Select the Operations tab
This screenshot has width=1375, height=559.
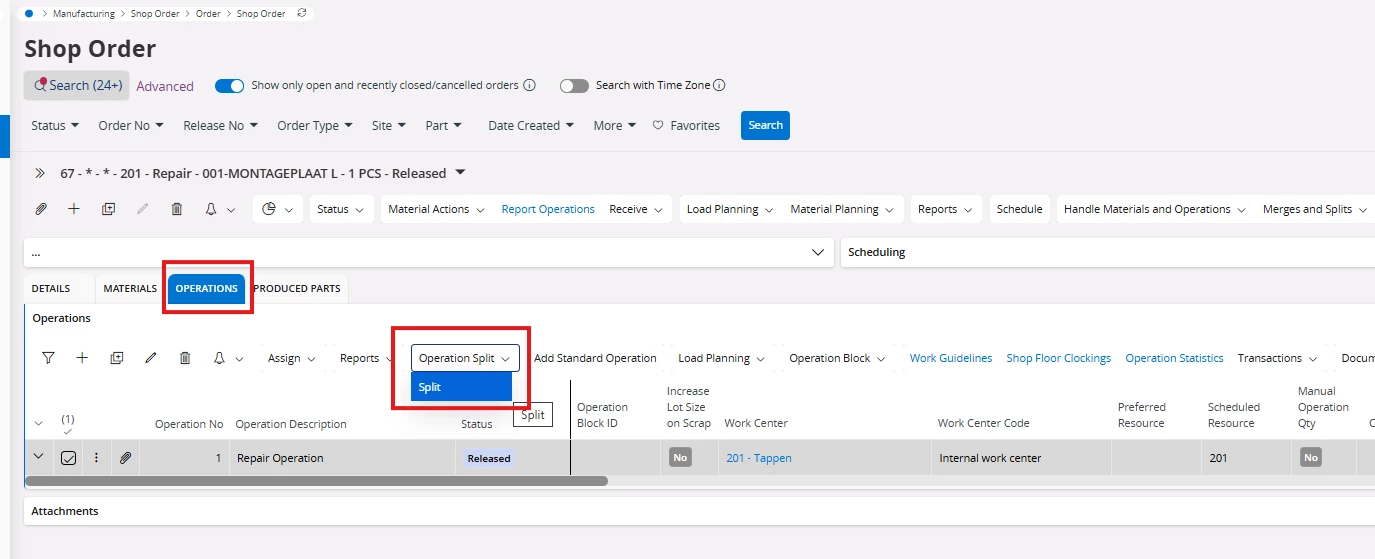(207, 288)
